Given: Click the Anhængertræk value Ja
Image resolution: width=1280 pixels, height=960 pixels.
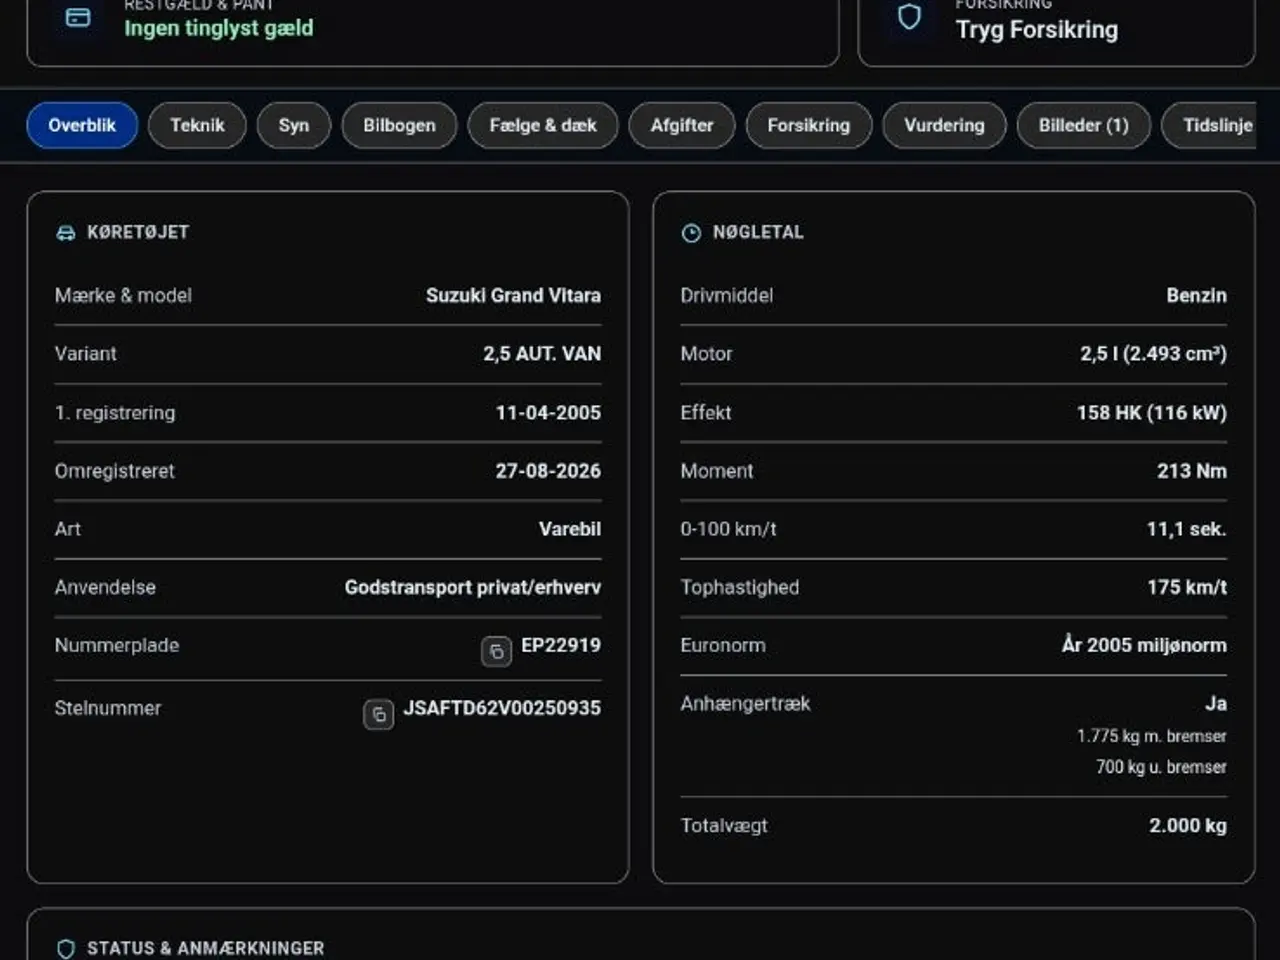Looking at the screenshot, I should tap(1216, 703).
